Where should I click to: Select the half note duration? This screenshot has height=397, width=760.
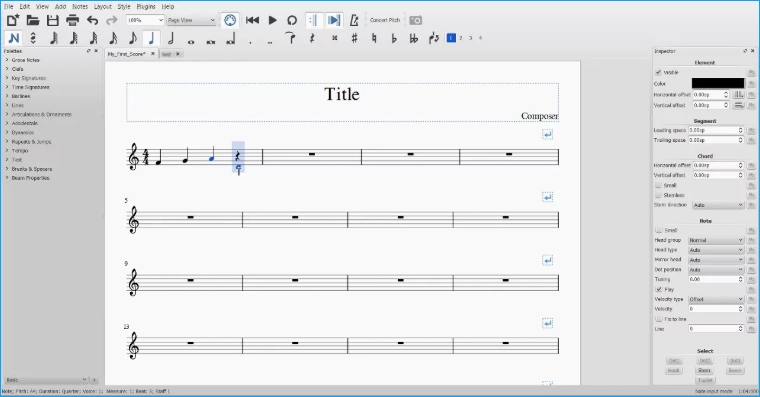click(x=171, y=38)
